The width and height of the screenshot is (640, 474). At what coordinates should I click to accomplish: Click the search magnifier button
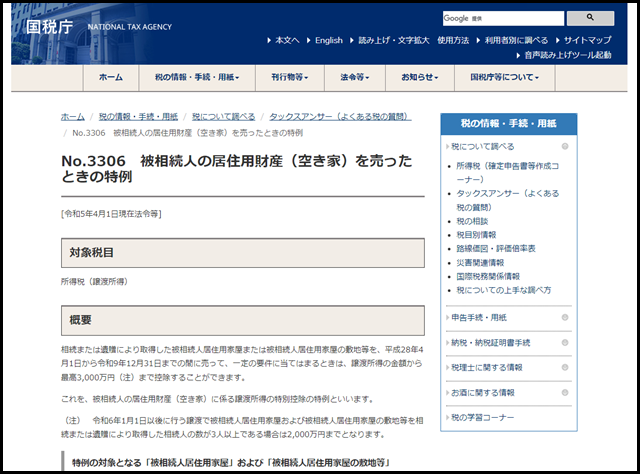[590, 18]
